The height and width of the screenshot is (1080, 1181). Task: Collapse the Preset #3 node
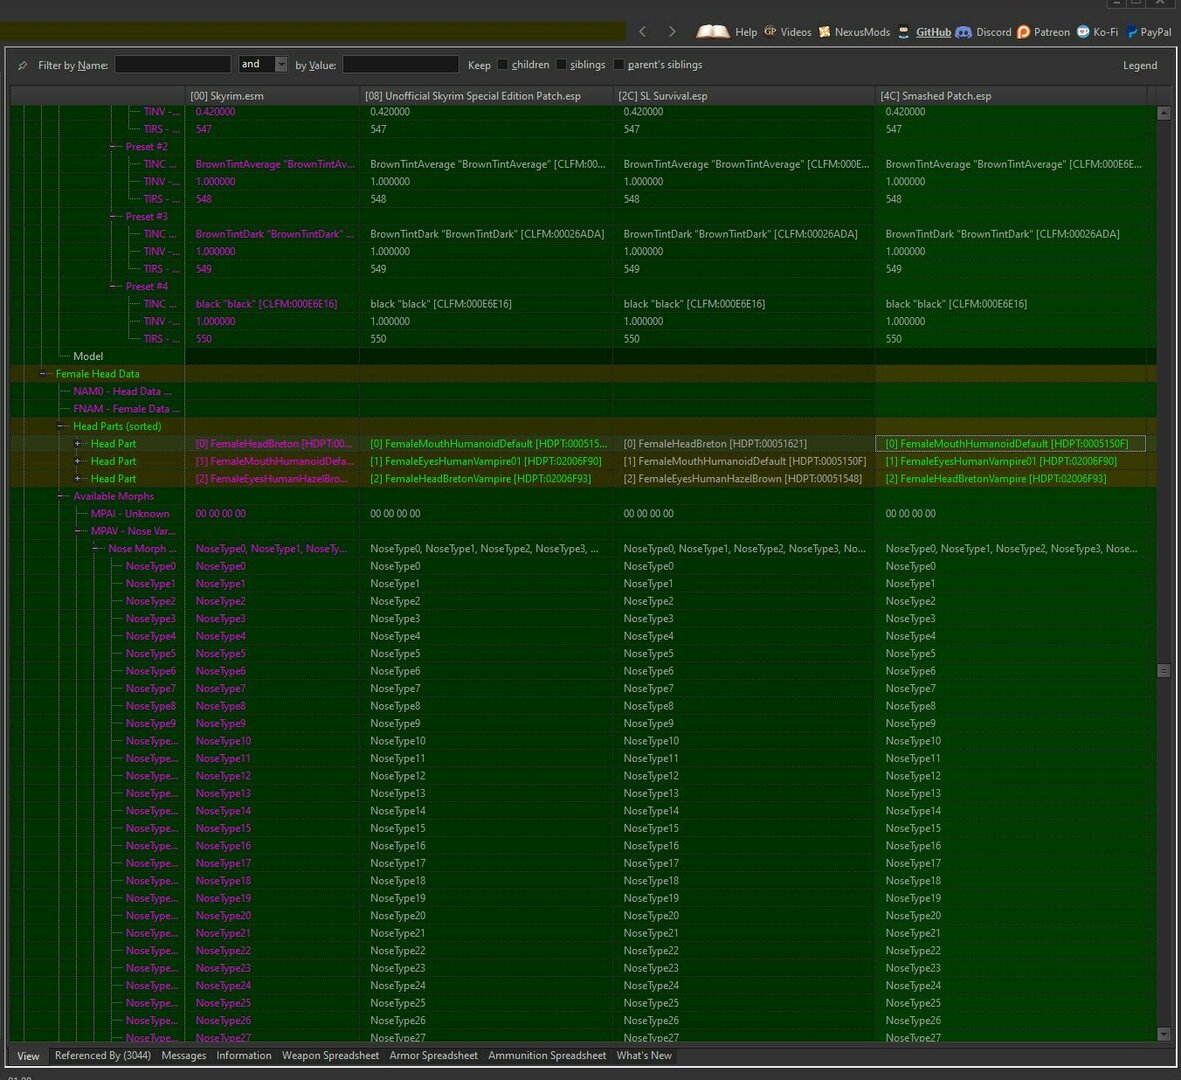[112, 217]
